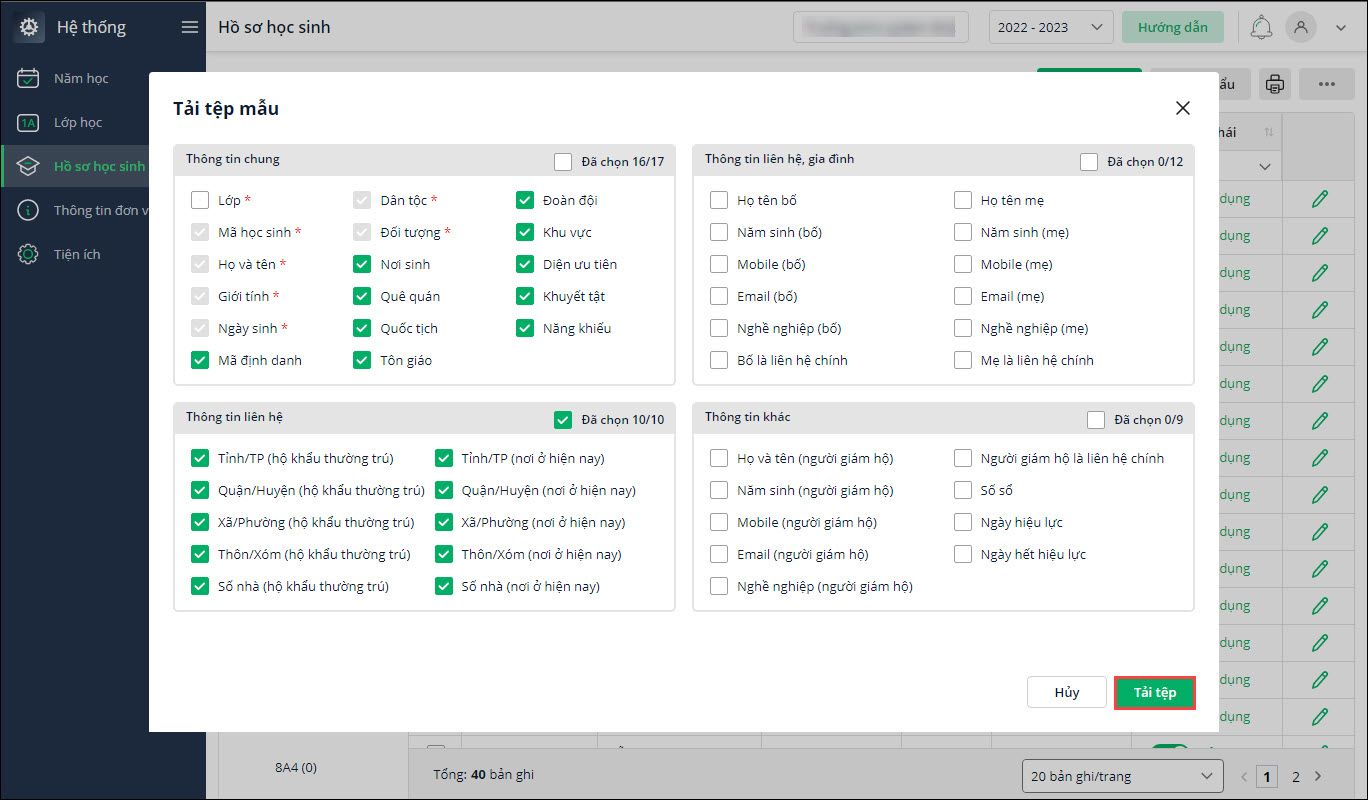The width and height of the screenshot is (1368, 800).
Task: Go to page 2 in pagination
Action: coord(1296,776)
